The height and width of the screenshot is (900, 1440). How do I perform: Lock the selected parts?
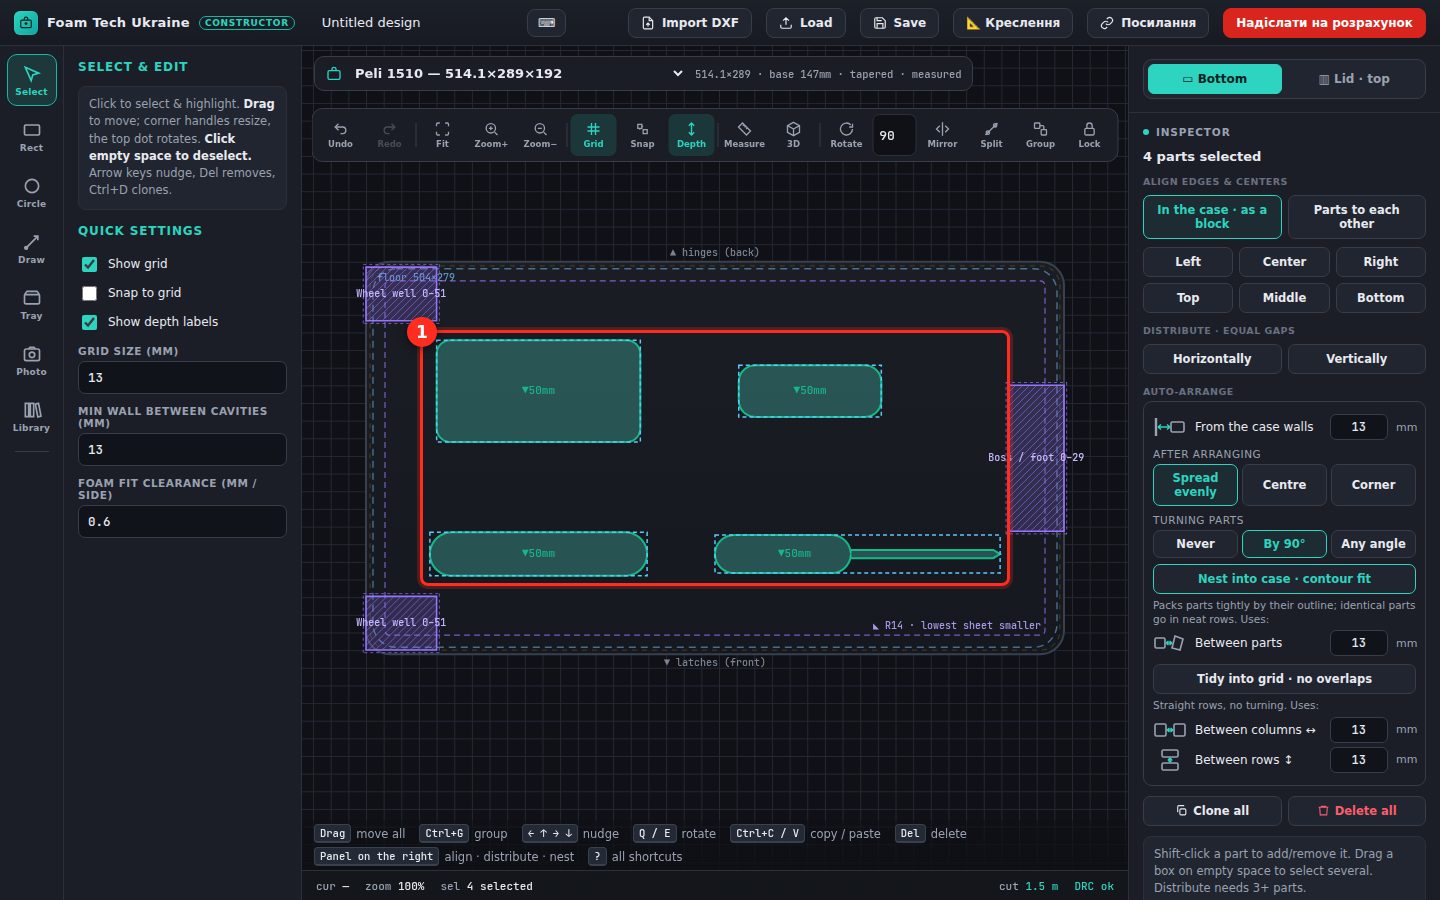(1089, 135)
